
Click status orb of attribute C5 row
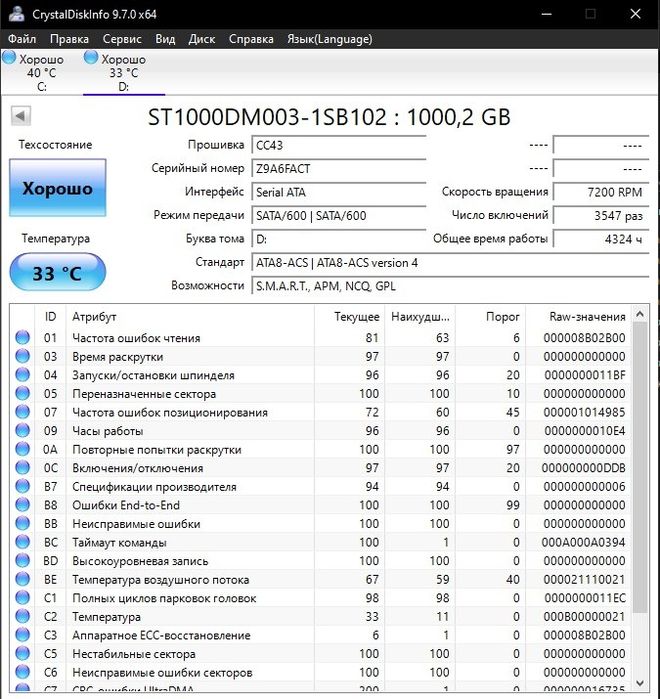[23, 653]
